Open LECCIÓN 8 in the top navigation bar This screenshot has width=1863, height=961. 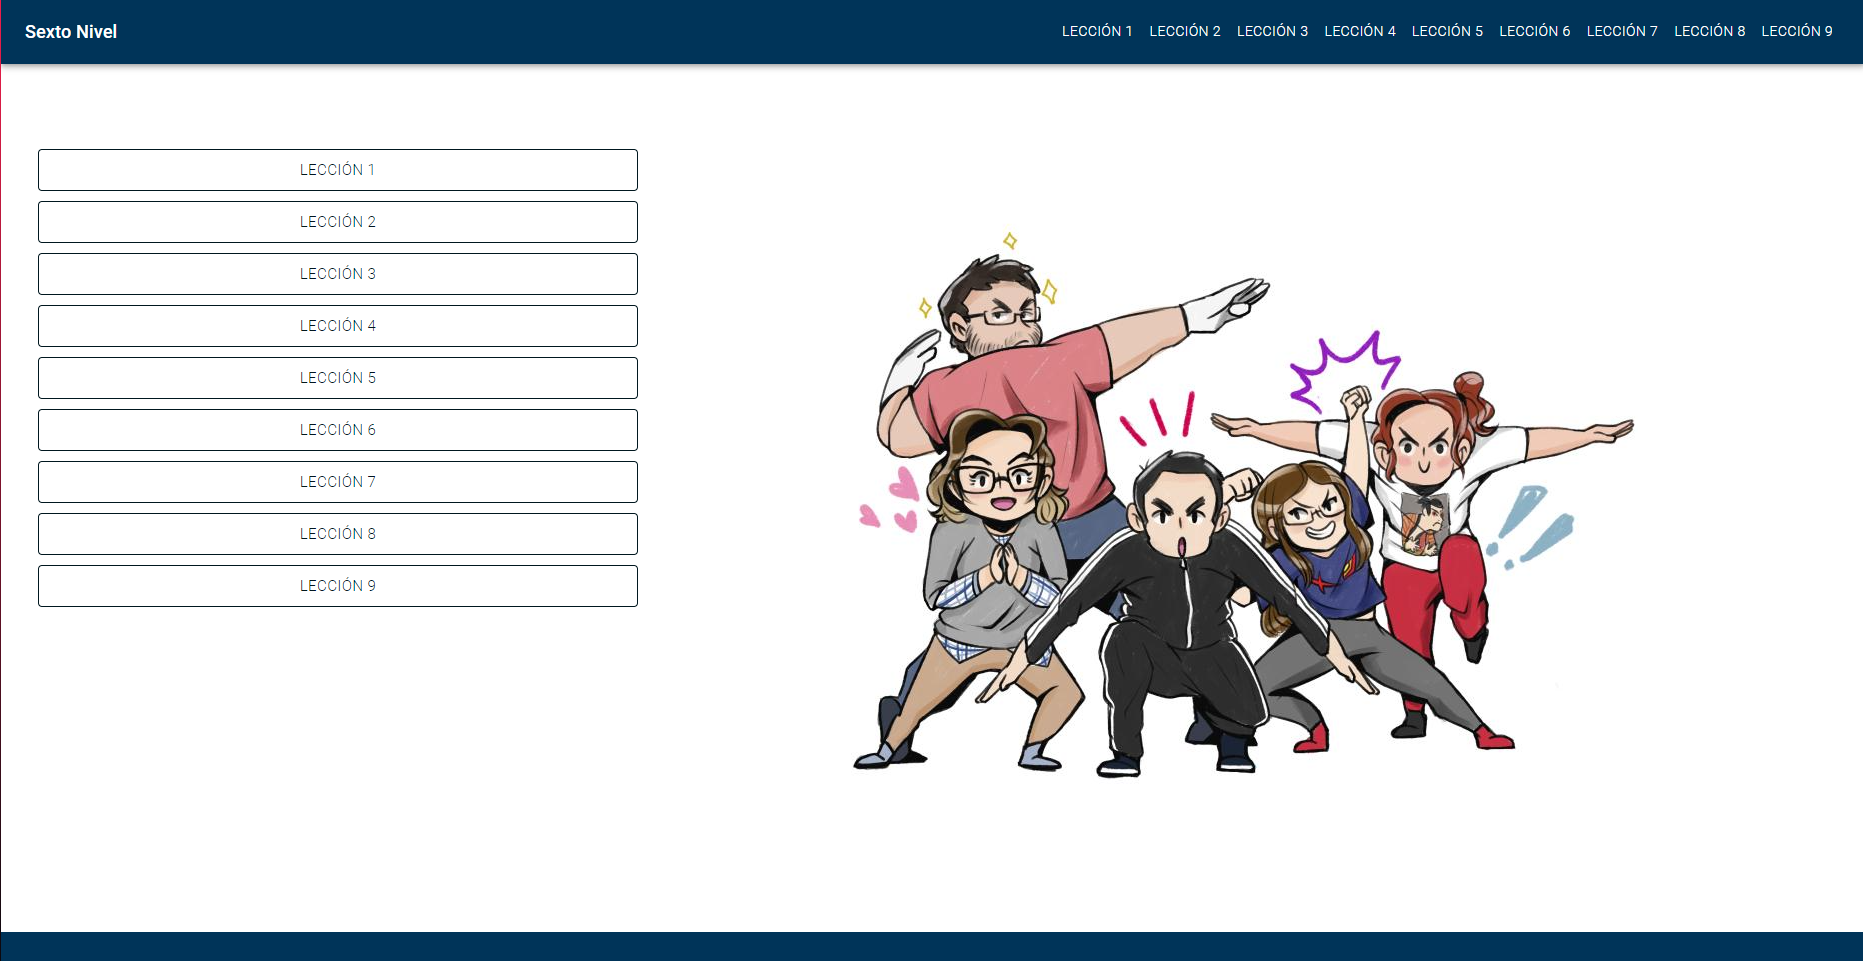1710,32
